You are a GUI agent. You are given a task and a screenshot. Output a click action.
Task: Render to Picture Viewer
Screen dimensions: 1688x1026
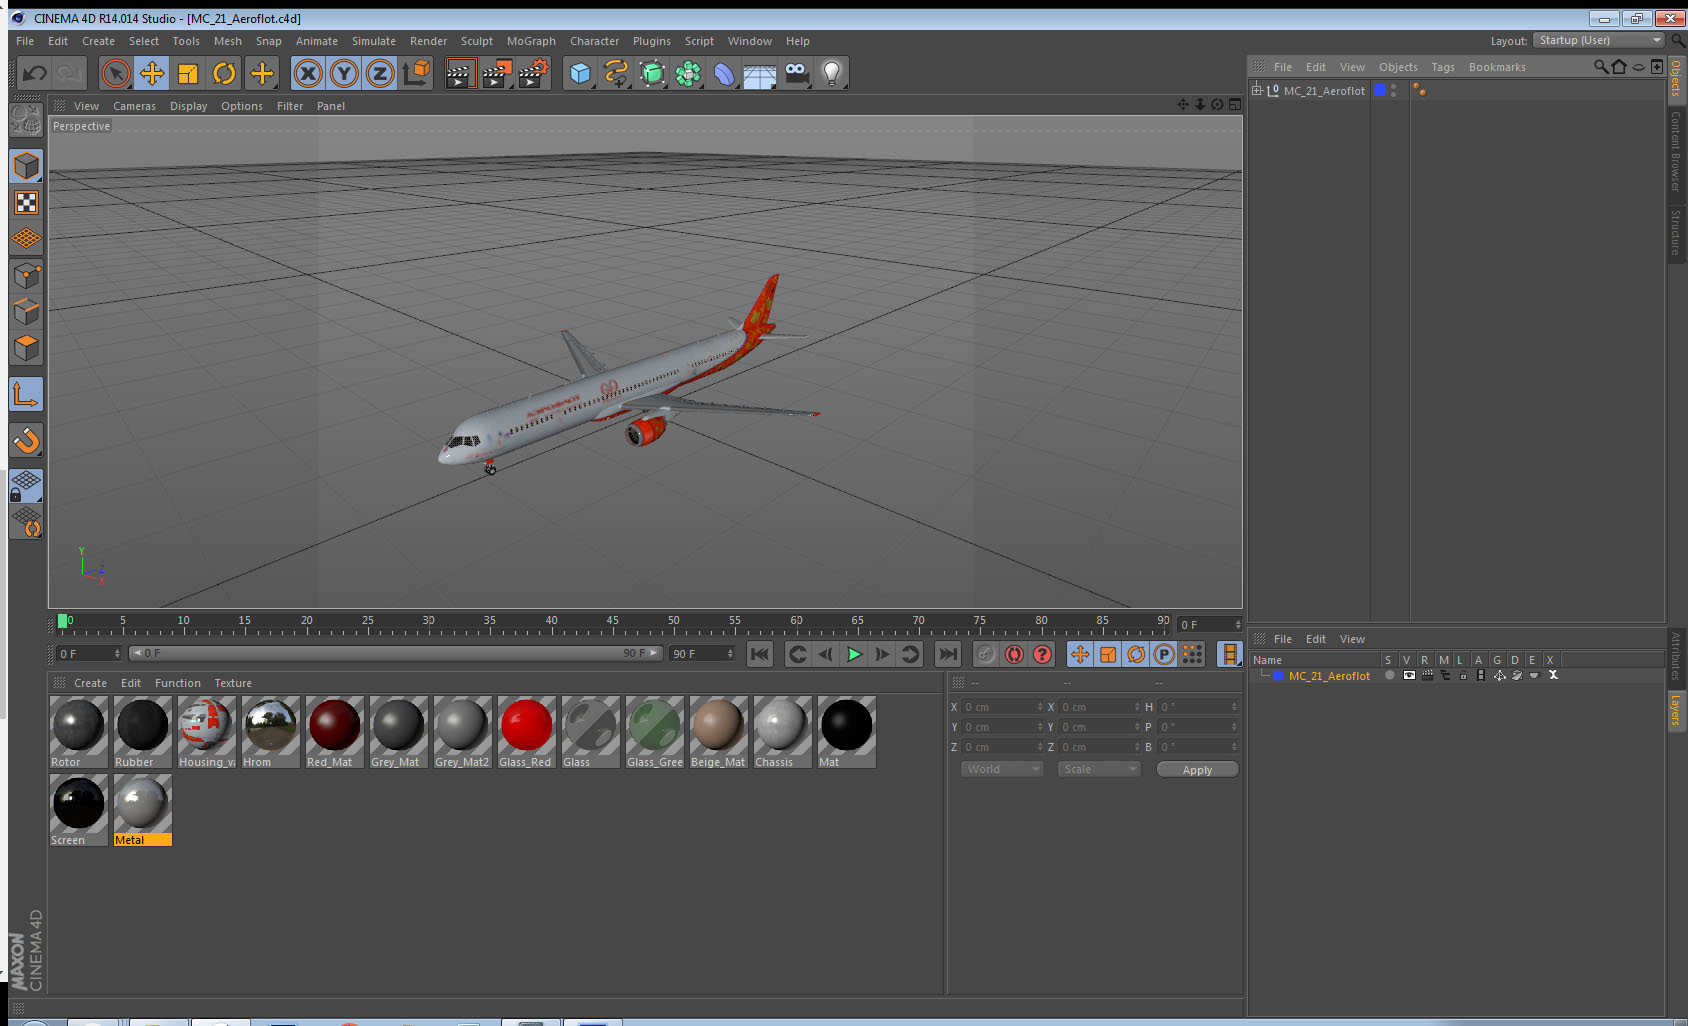click(497, 73)
